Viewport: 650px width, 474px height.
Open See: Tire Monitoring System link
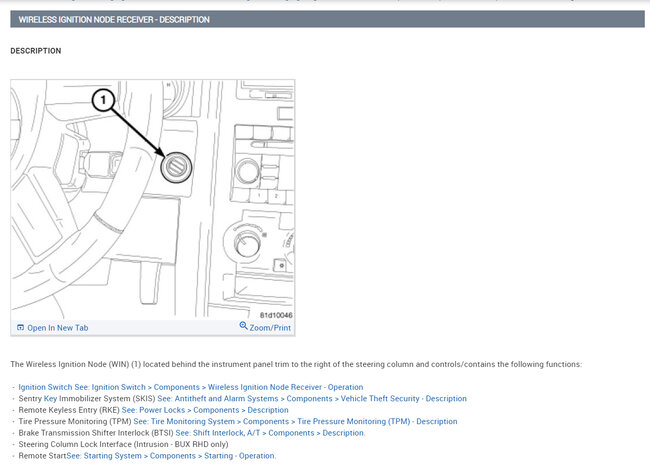pos(184,421)
